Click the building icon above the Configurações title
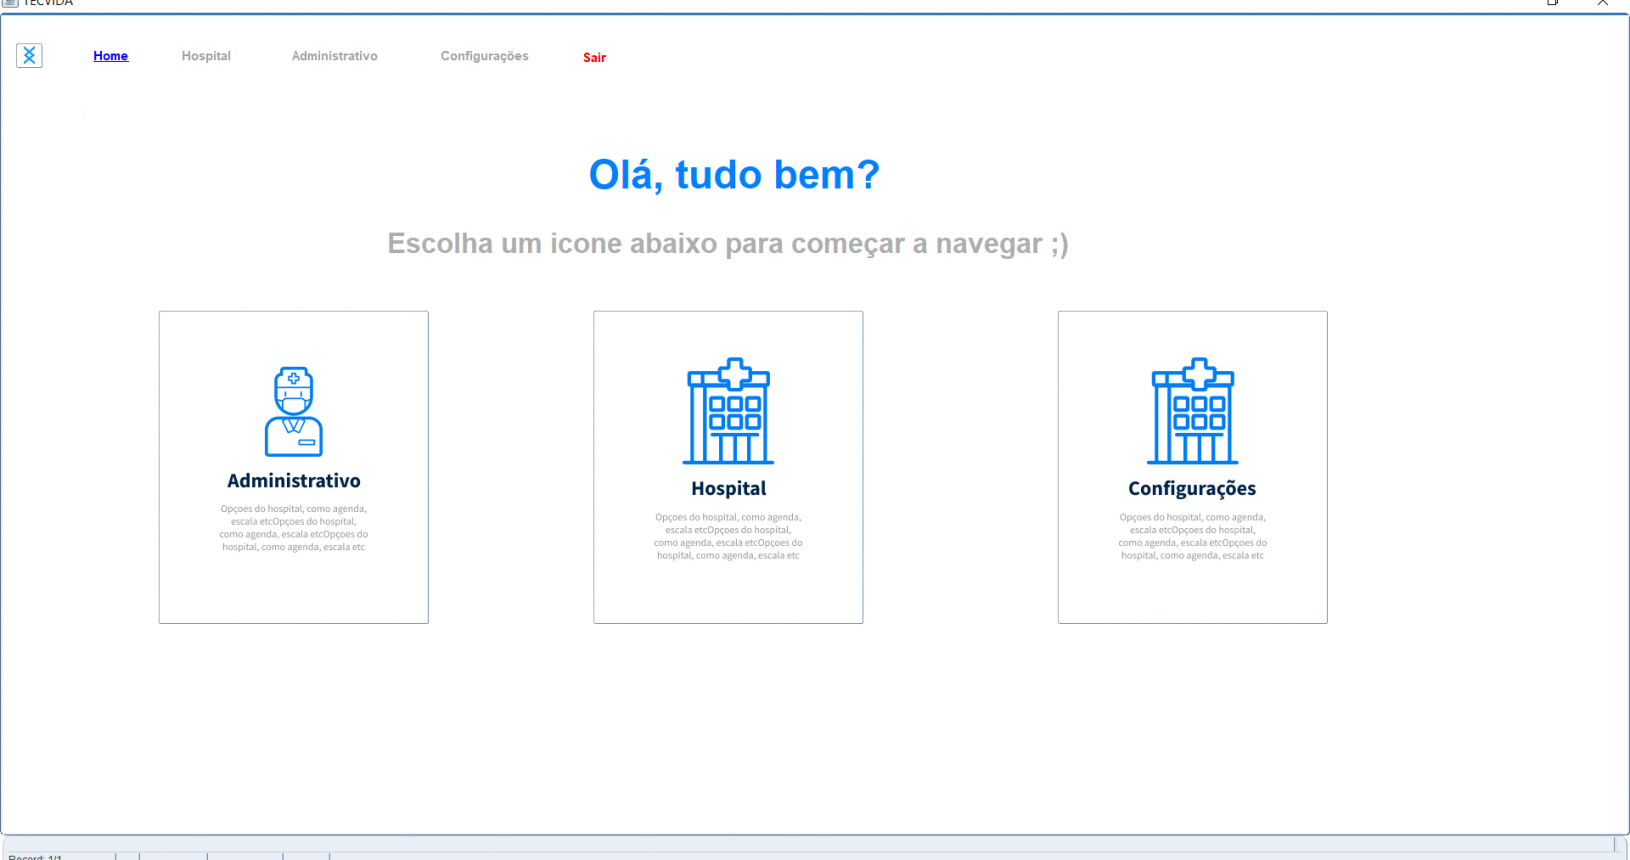The height and width of the screenshot is (860, 1630). [x=1192, y=411]
